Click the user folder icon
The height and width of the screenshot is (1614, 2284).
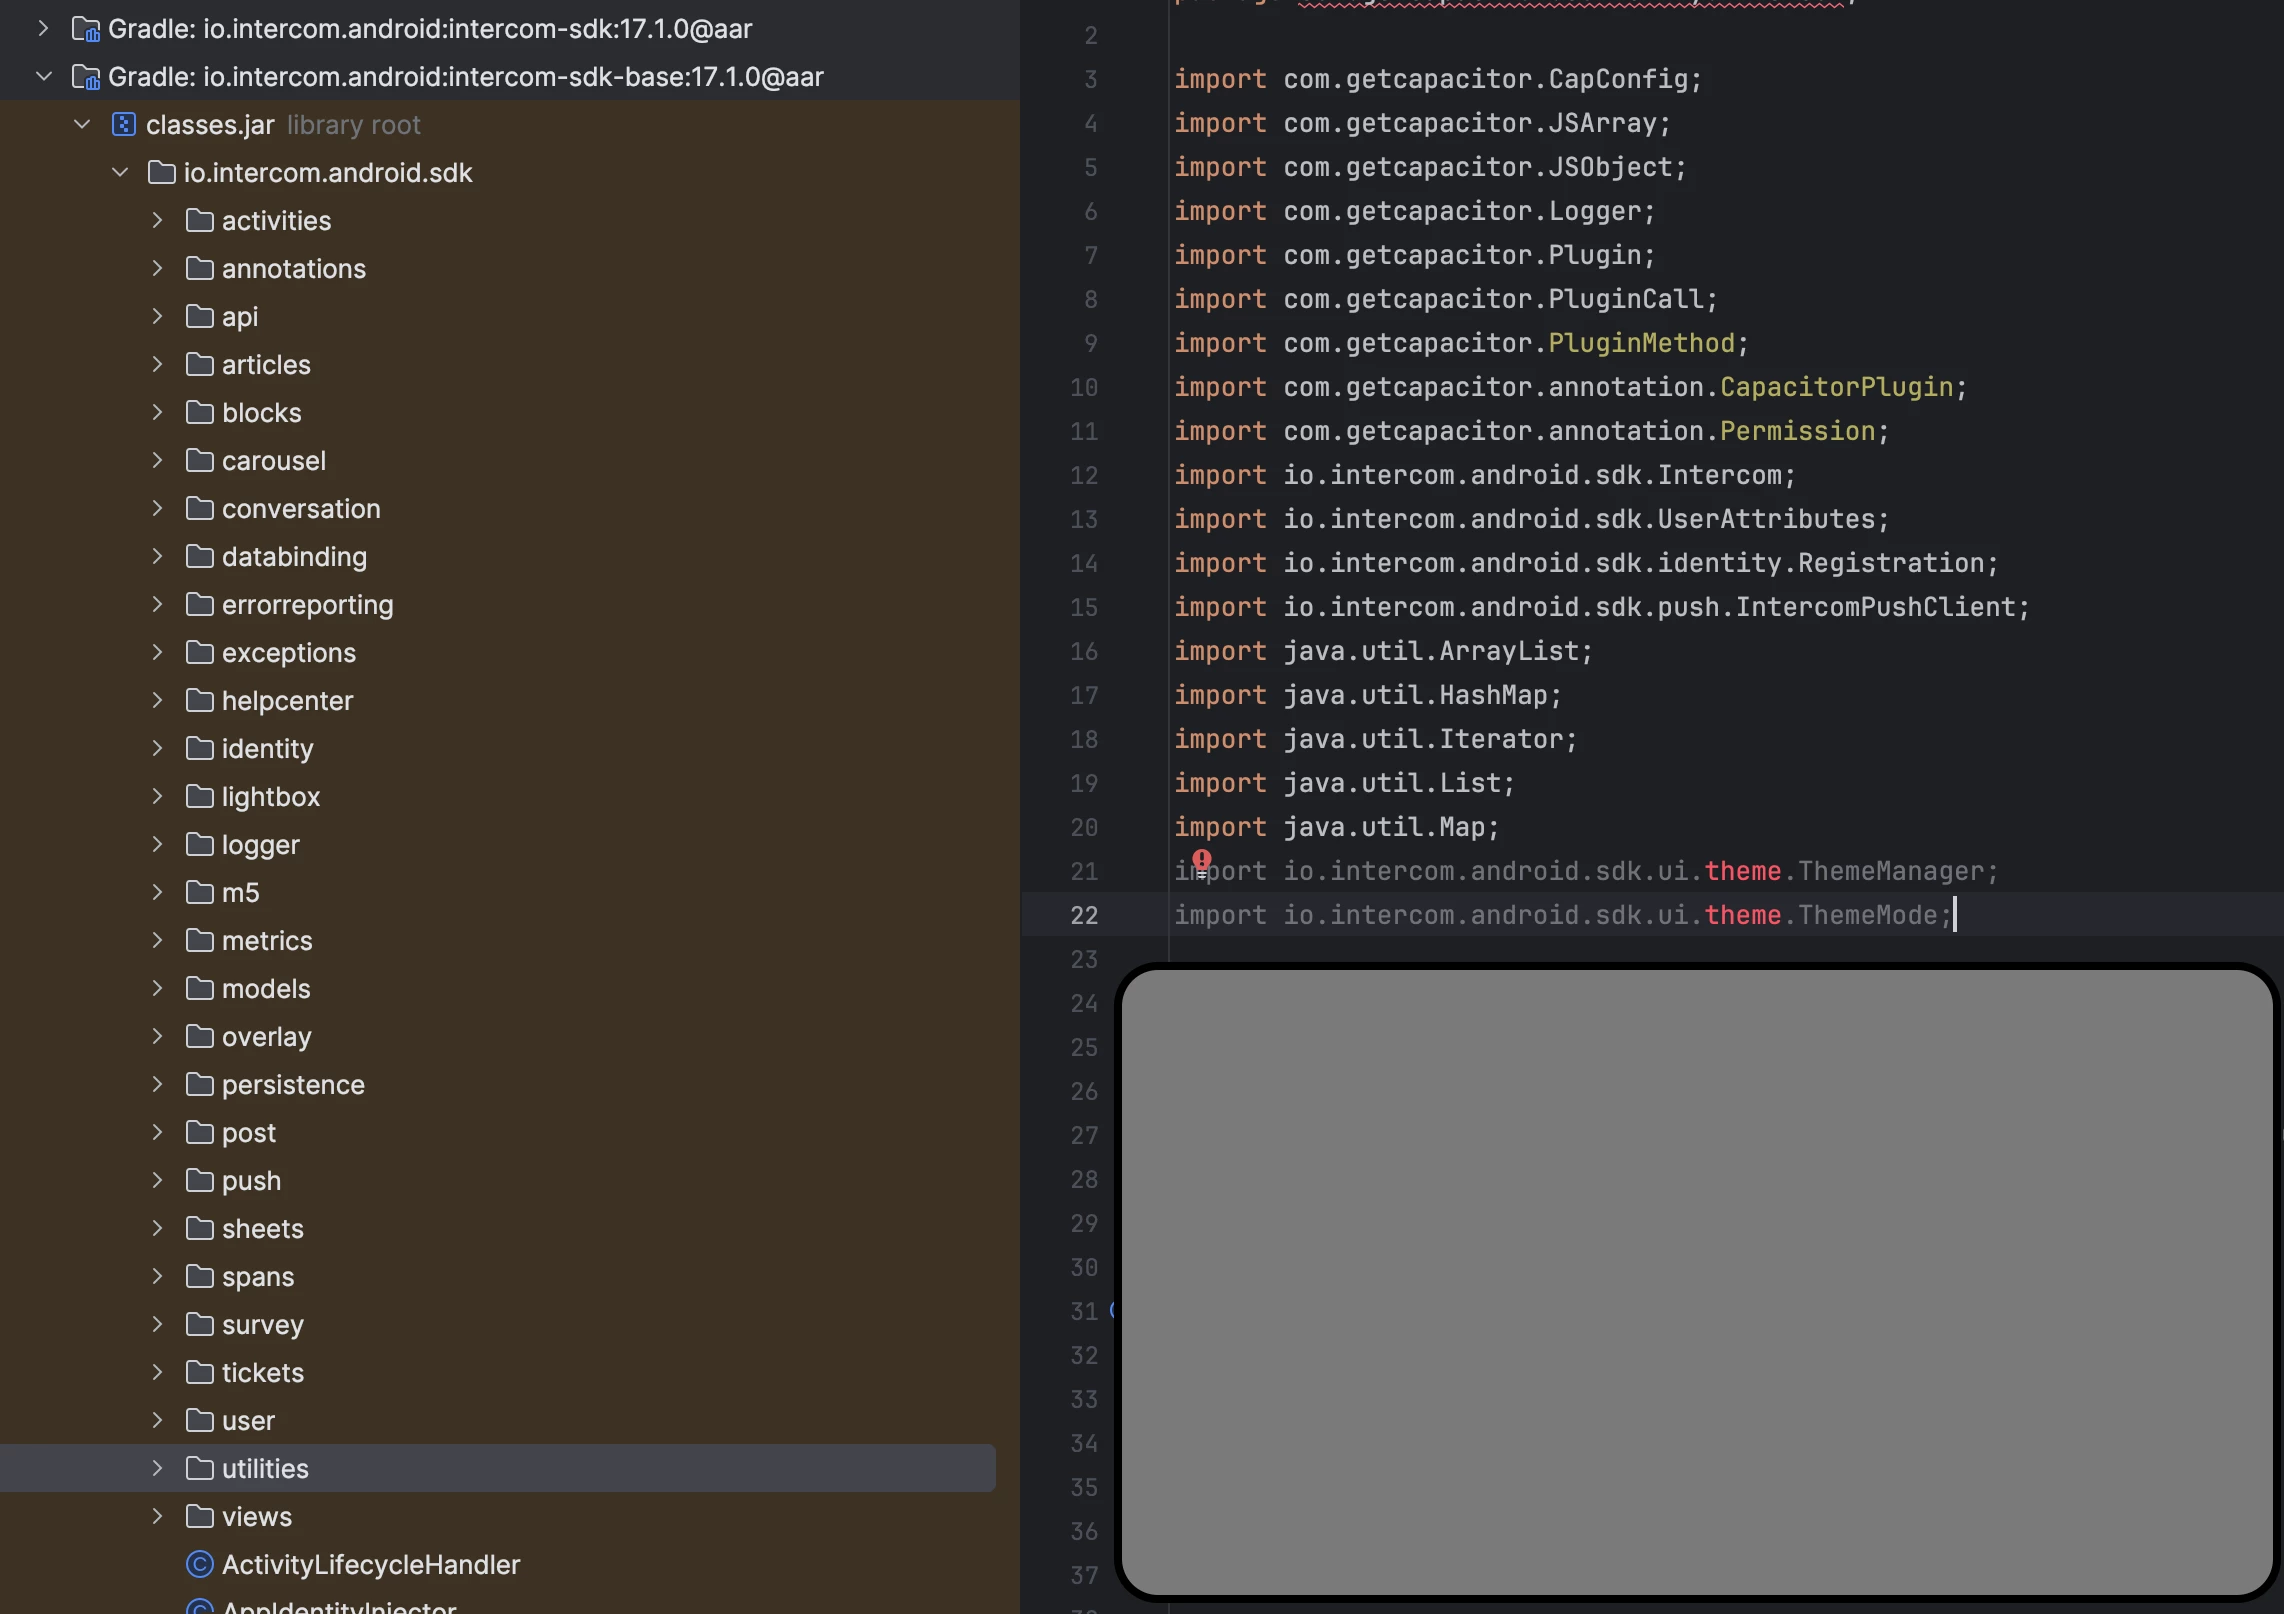(x=200, y=1421)
